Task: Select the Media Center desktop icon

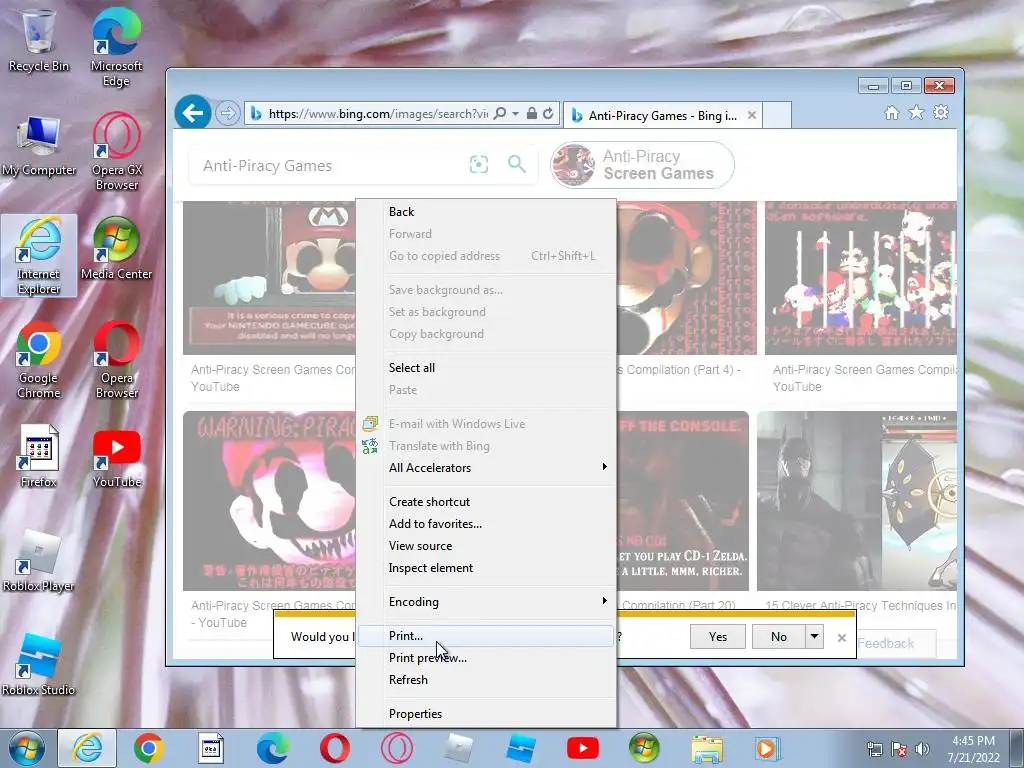Action: (116, 249)
